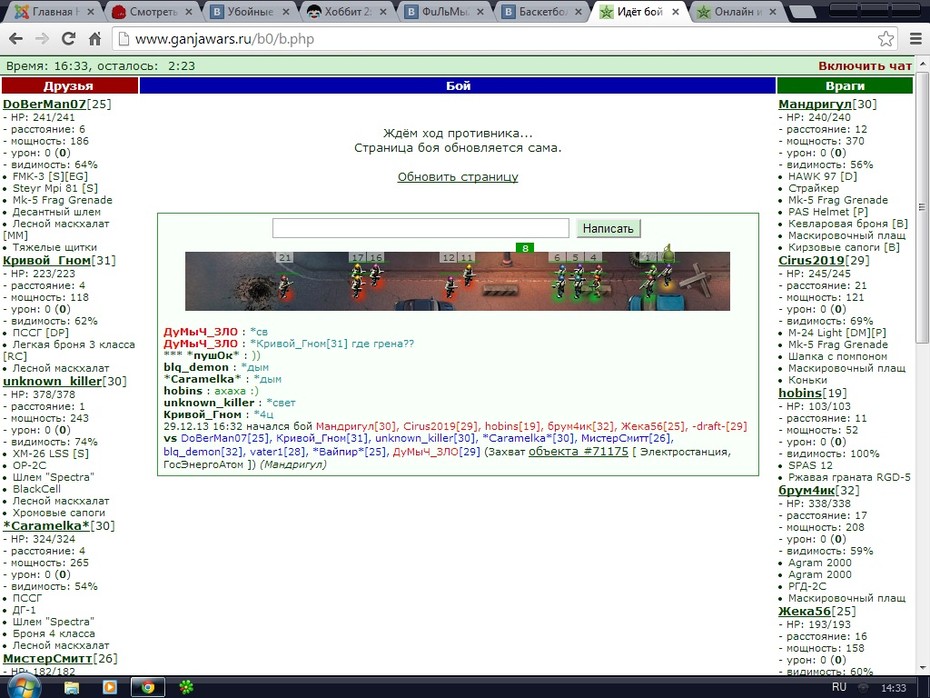Click Обновить страницу link
The image size is (930, 698).
[x=457, y=177]
